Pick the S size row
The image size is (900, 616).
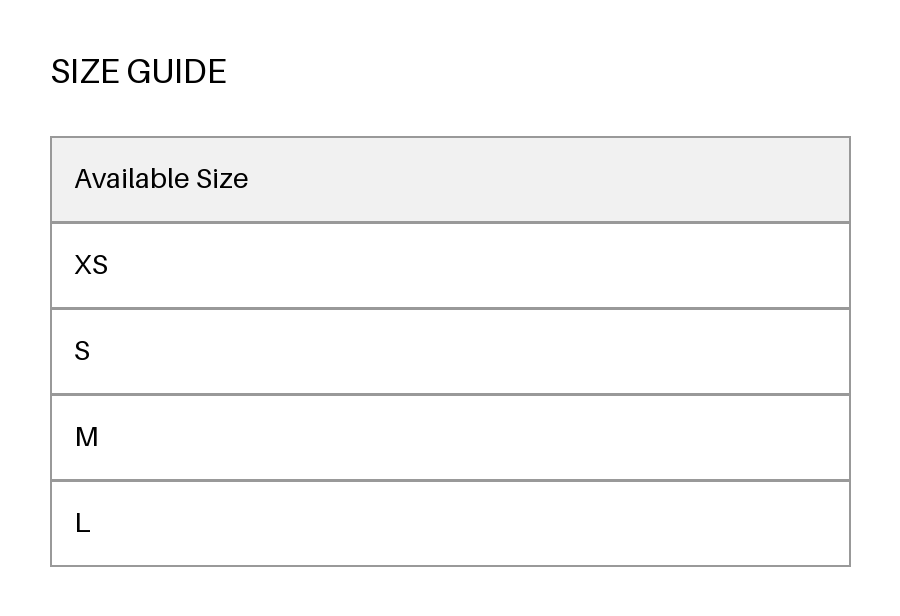(x=451, y=351)
